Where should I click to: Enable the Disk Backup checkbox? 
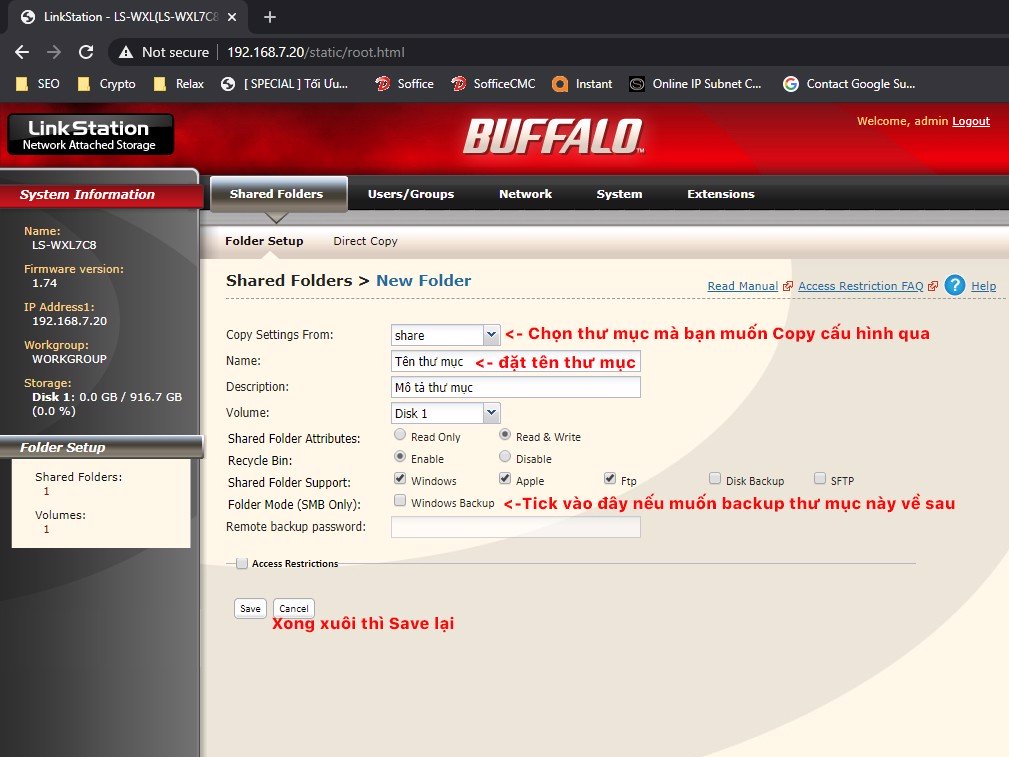point(715,478)
